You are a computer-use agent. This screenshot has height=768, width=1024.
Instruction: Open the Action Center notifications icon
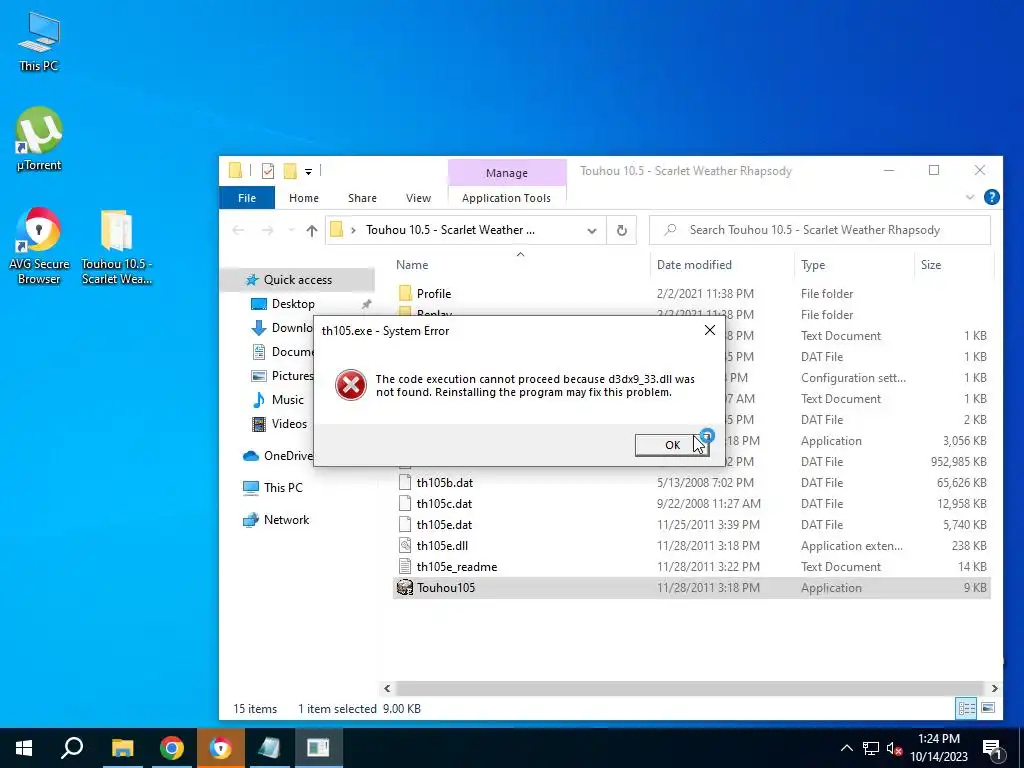[x=993, y=748]
